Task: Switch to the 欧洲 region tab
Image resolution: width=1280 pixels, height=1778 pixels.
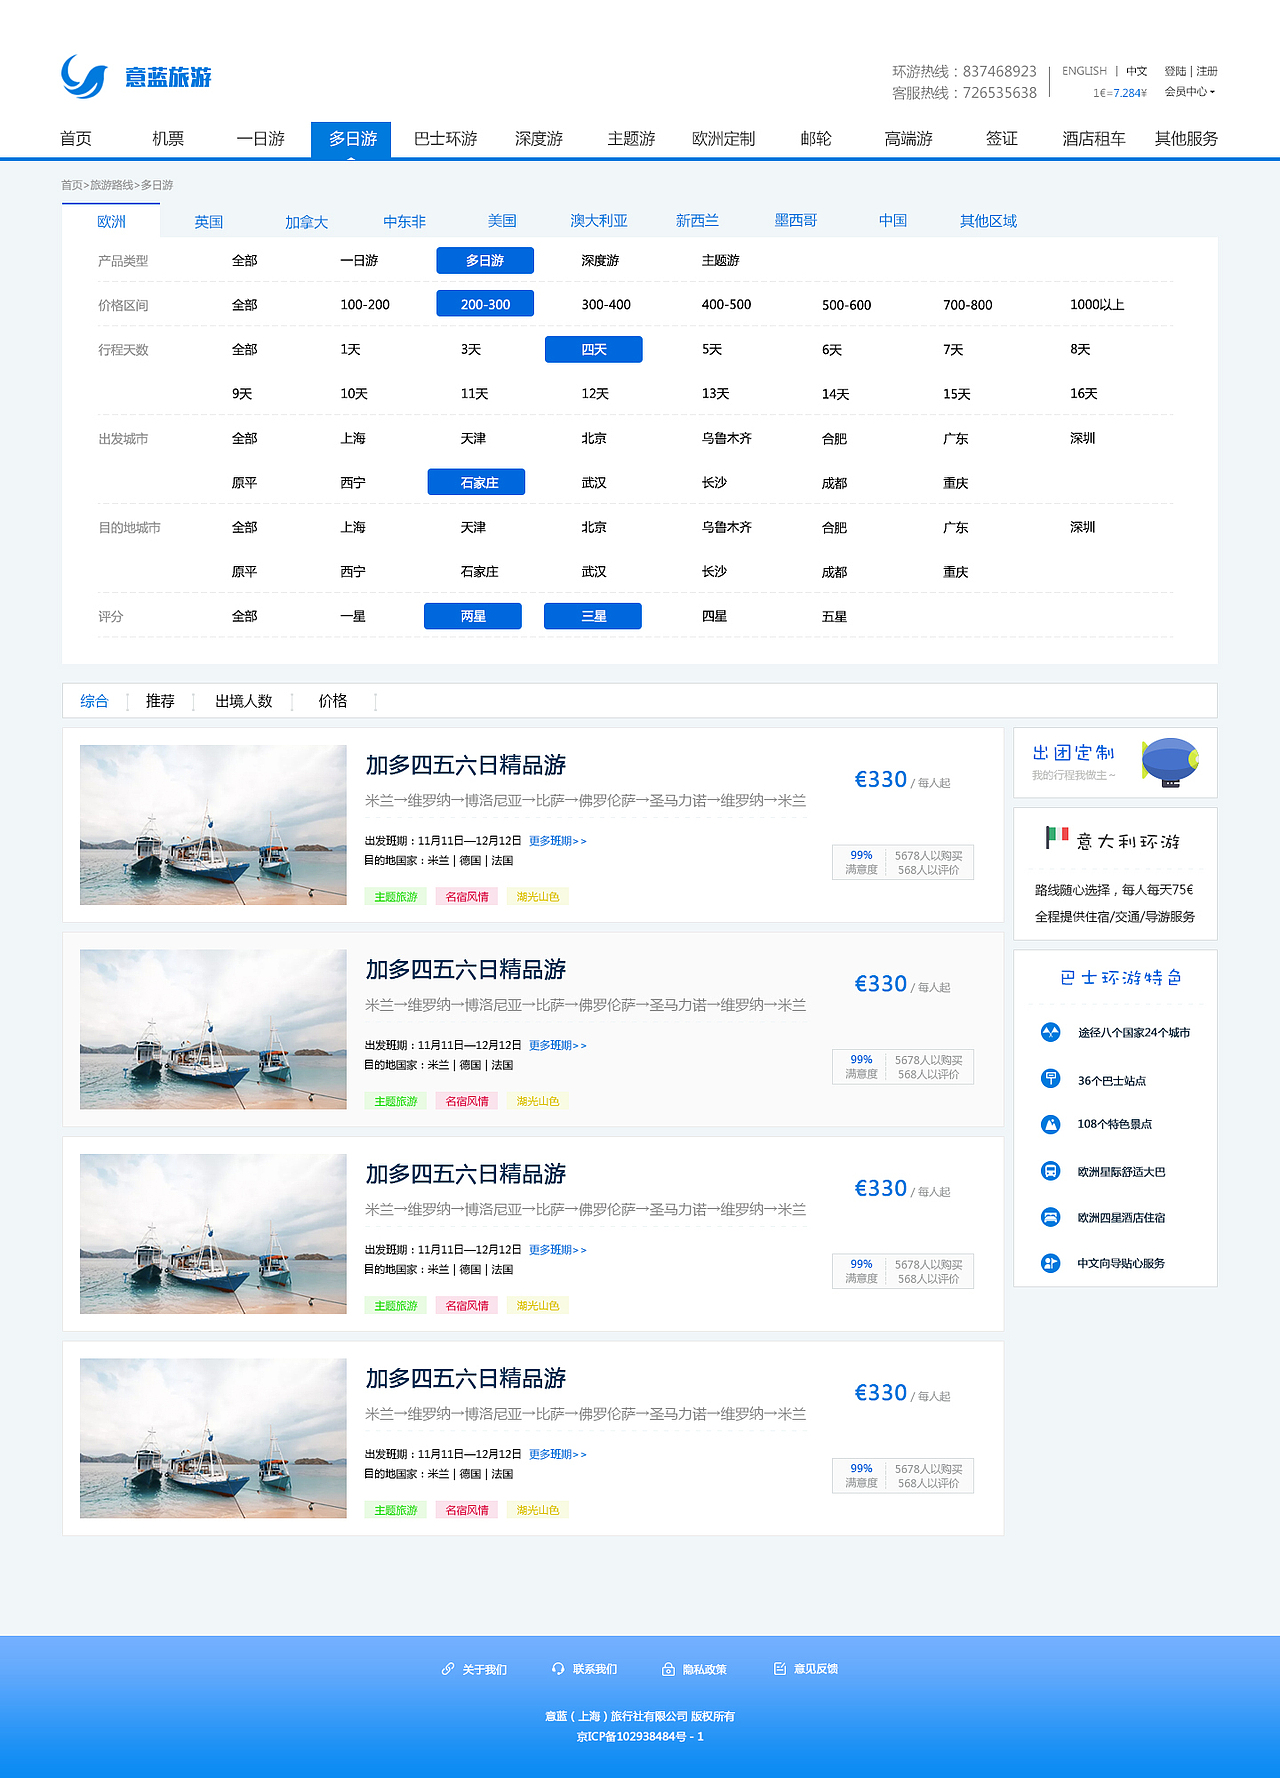Action: tap(111, 221)
